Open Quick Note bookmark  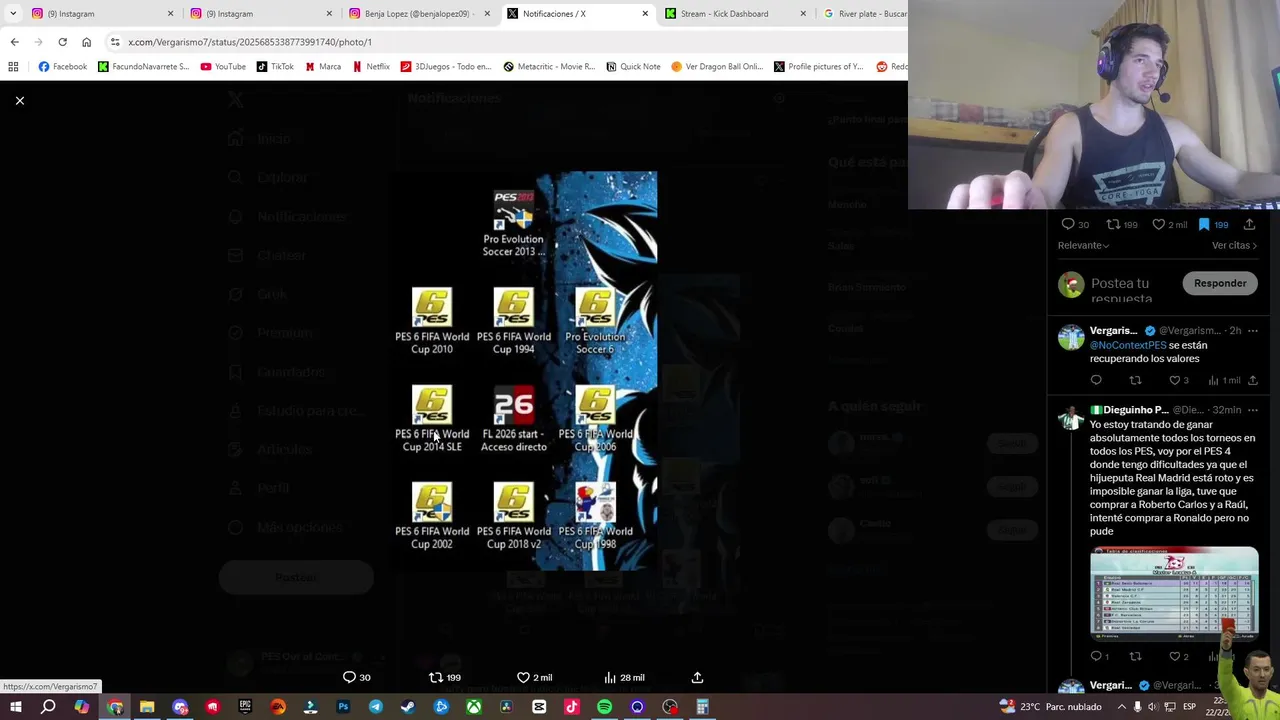pyautogui.click(x=633, y=67)
